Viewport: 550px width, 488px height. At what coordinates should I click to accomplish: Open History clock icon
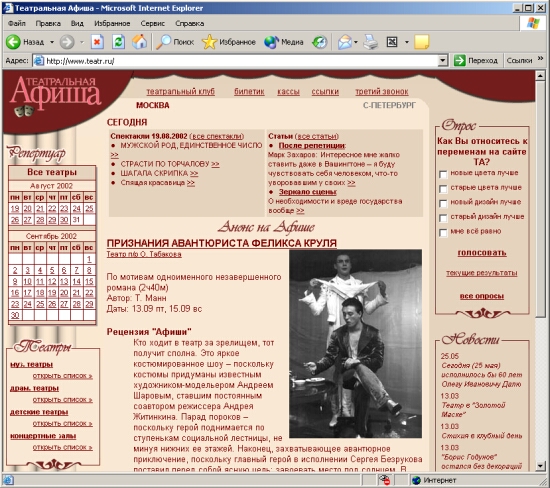(320, 42)
